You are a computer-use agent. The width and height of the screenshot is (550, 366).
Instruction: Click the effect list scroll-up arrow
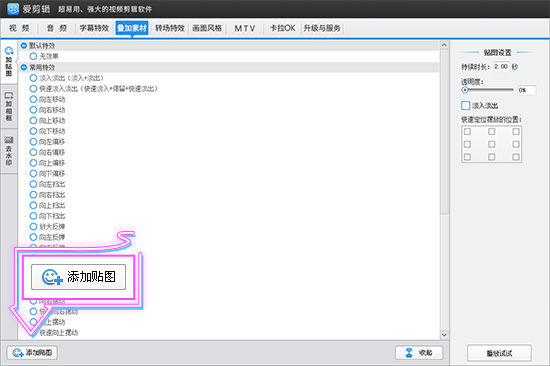[x=444, y=45]
